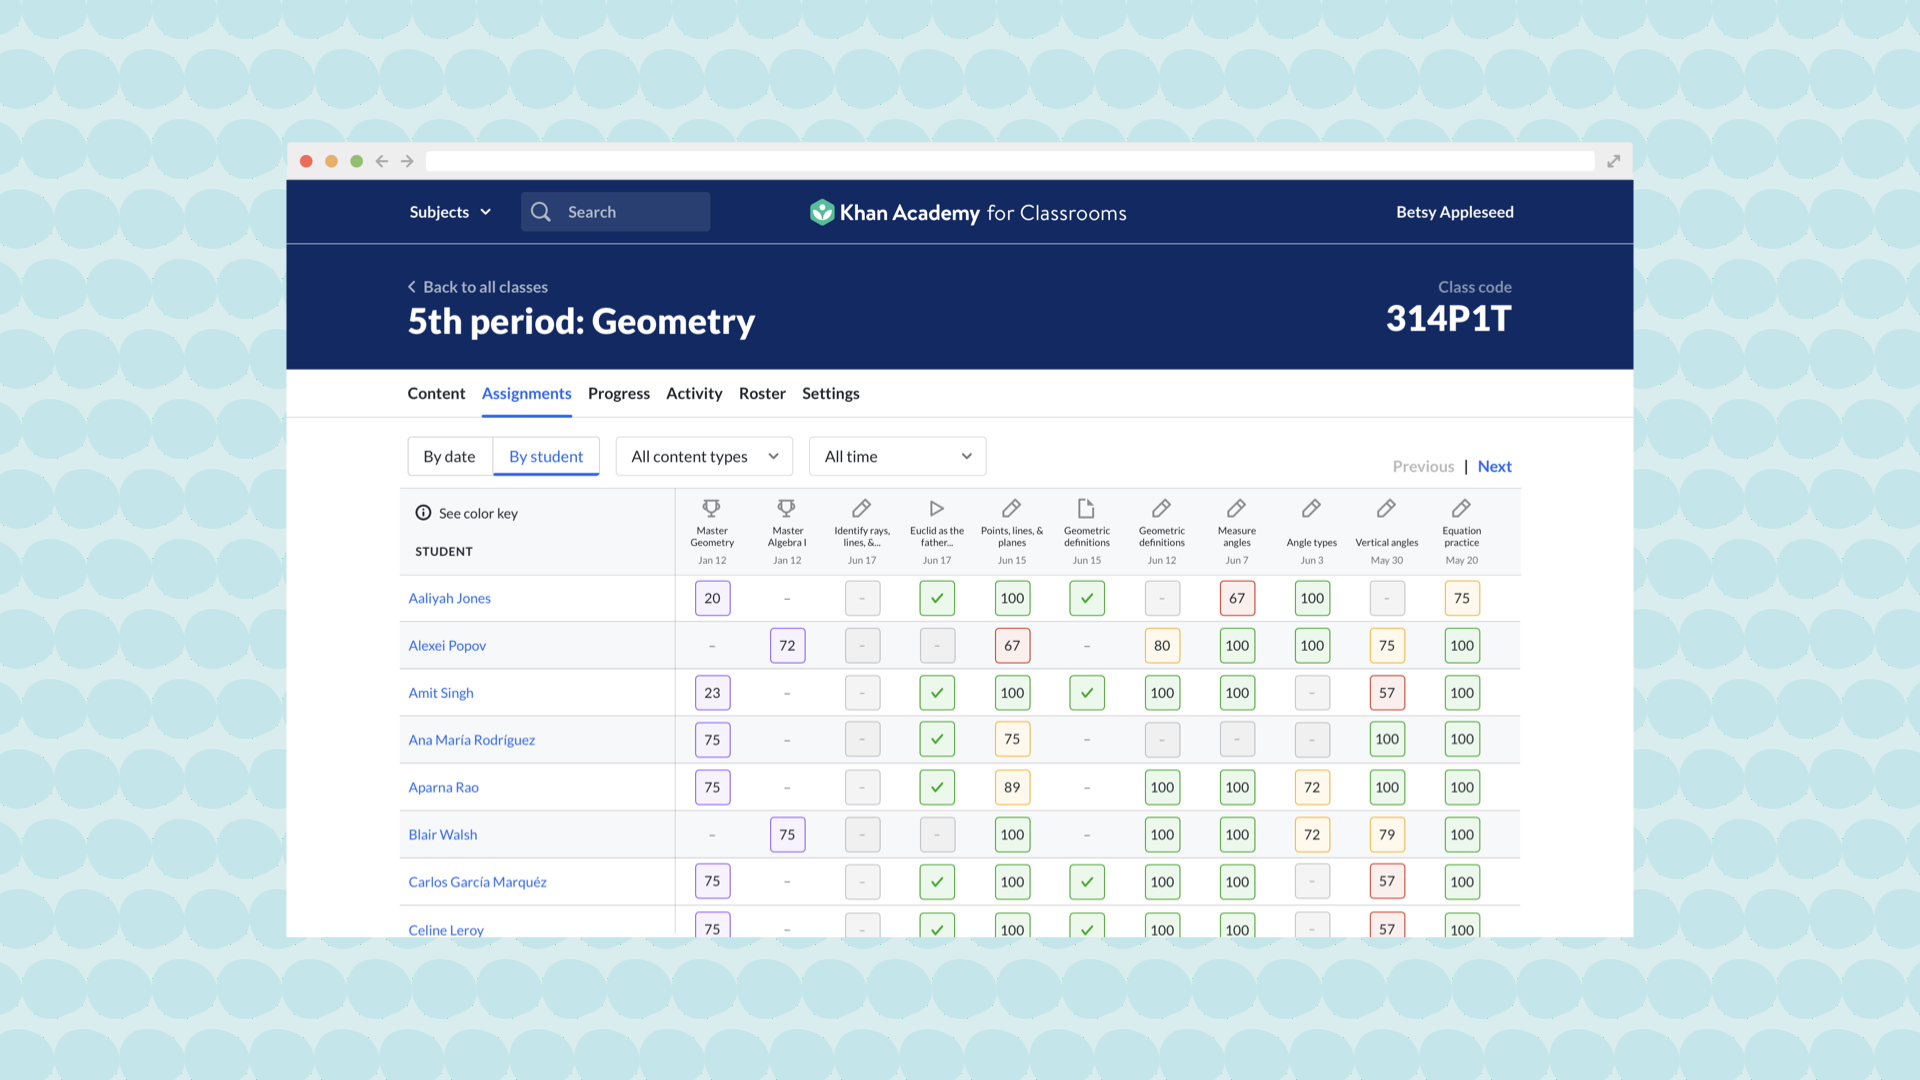Click Alexei Popov's purple 72 Master Algebra score
Viewport: 1920px width, 1080px height.
(x=787, y=645)
